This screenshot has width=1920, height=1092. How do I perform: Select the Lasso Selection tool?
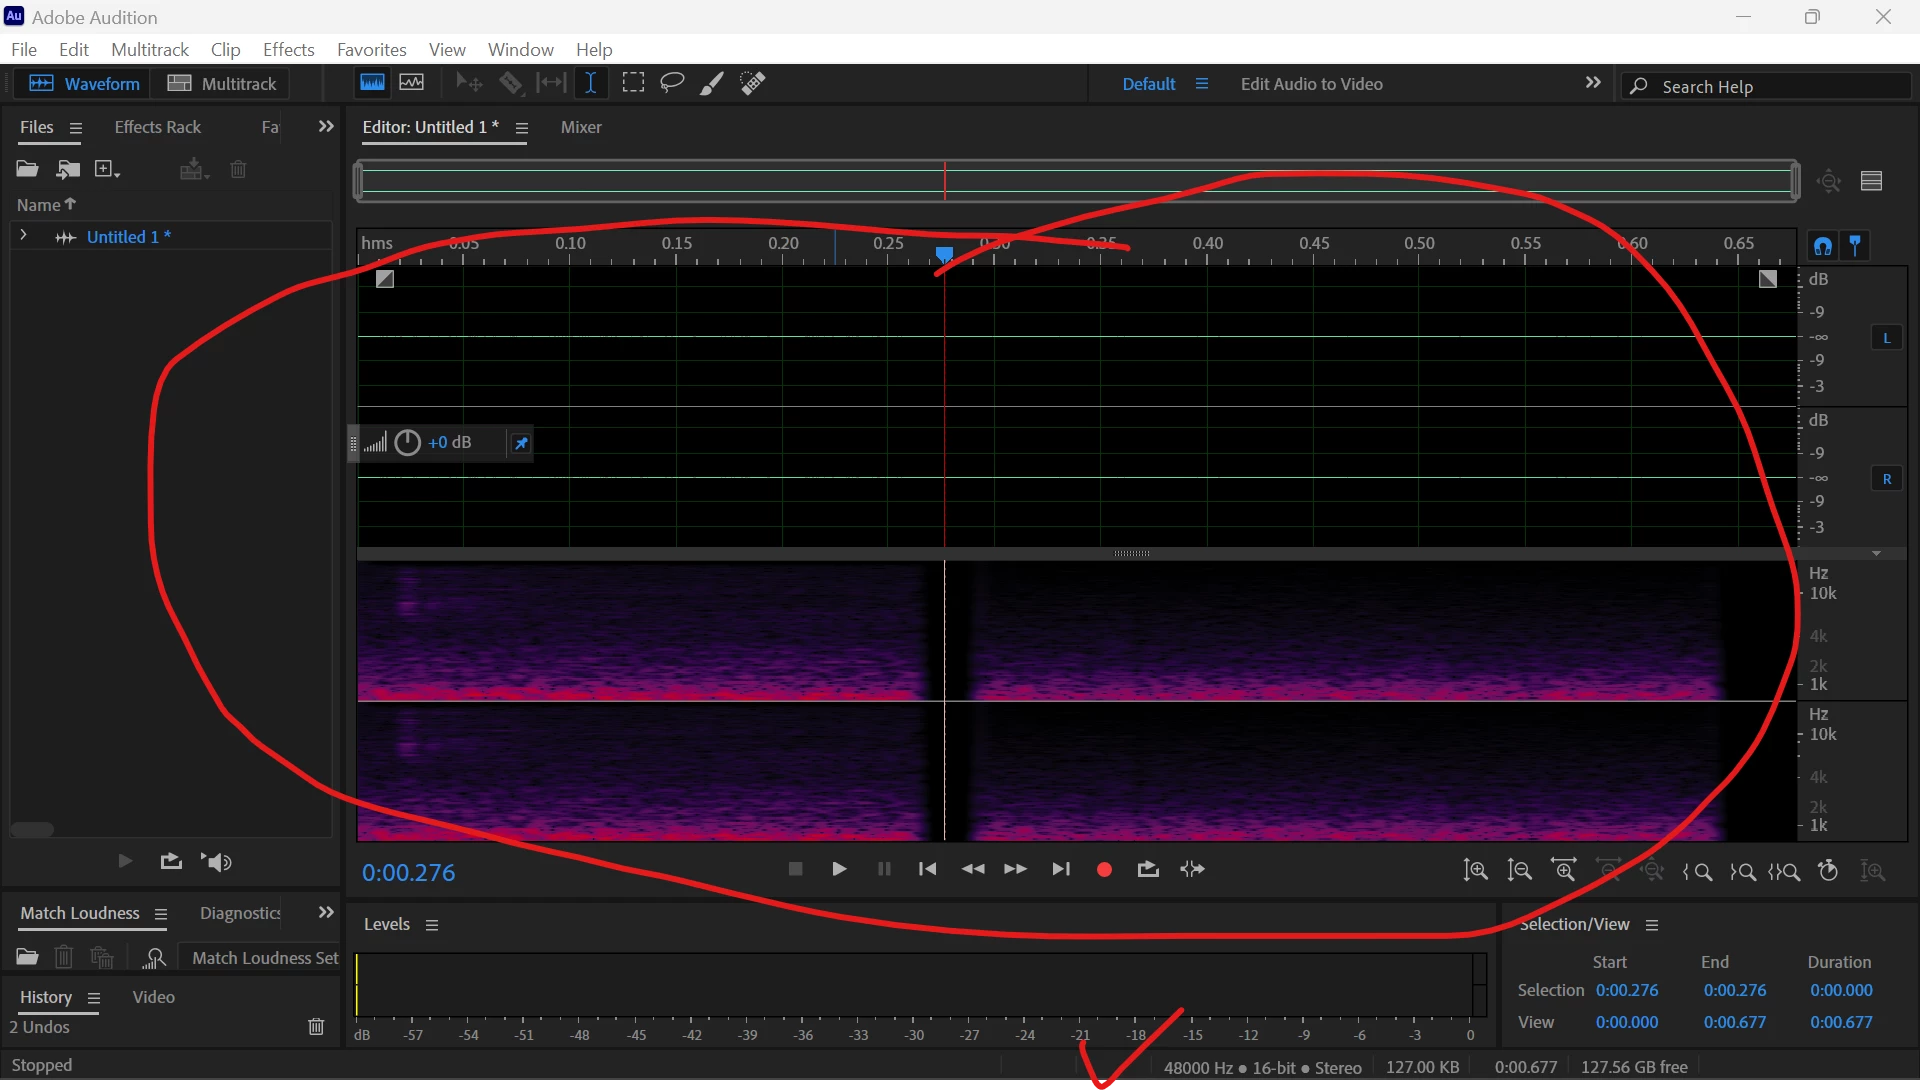(672, 83)
